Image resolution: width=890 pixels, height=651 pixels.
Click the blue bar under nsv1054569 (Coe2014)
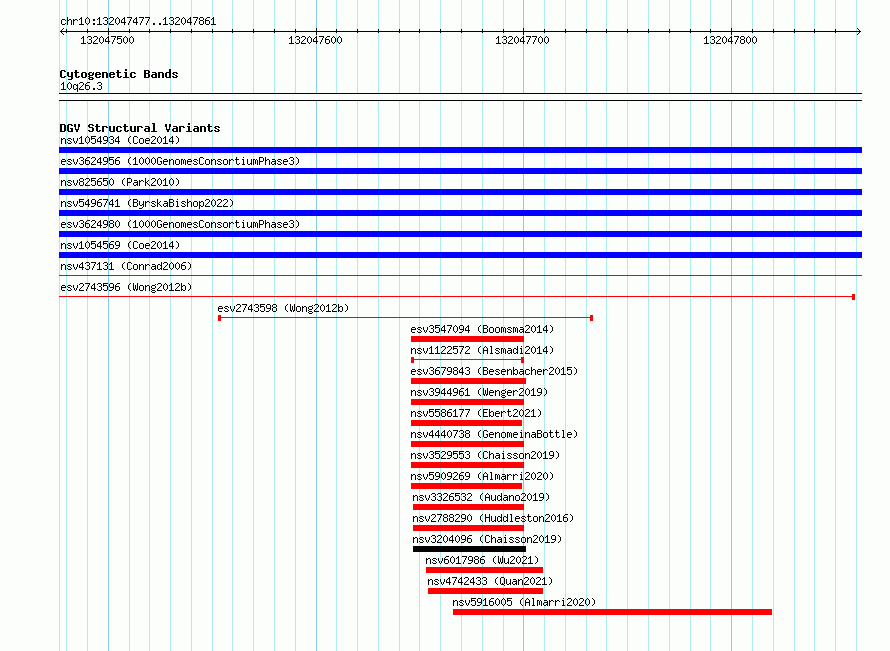click(x=460, y=255)
